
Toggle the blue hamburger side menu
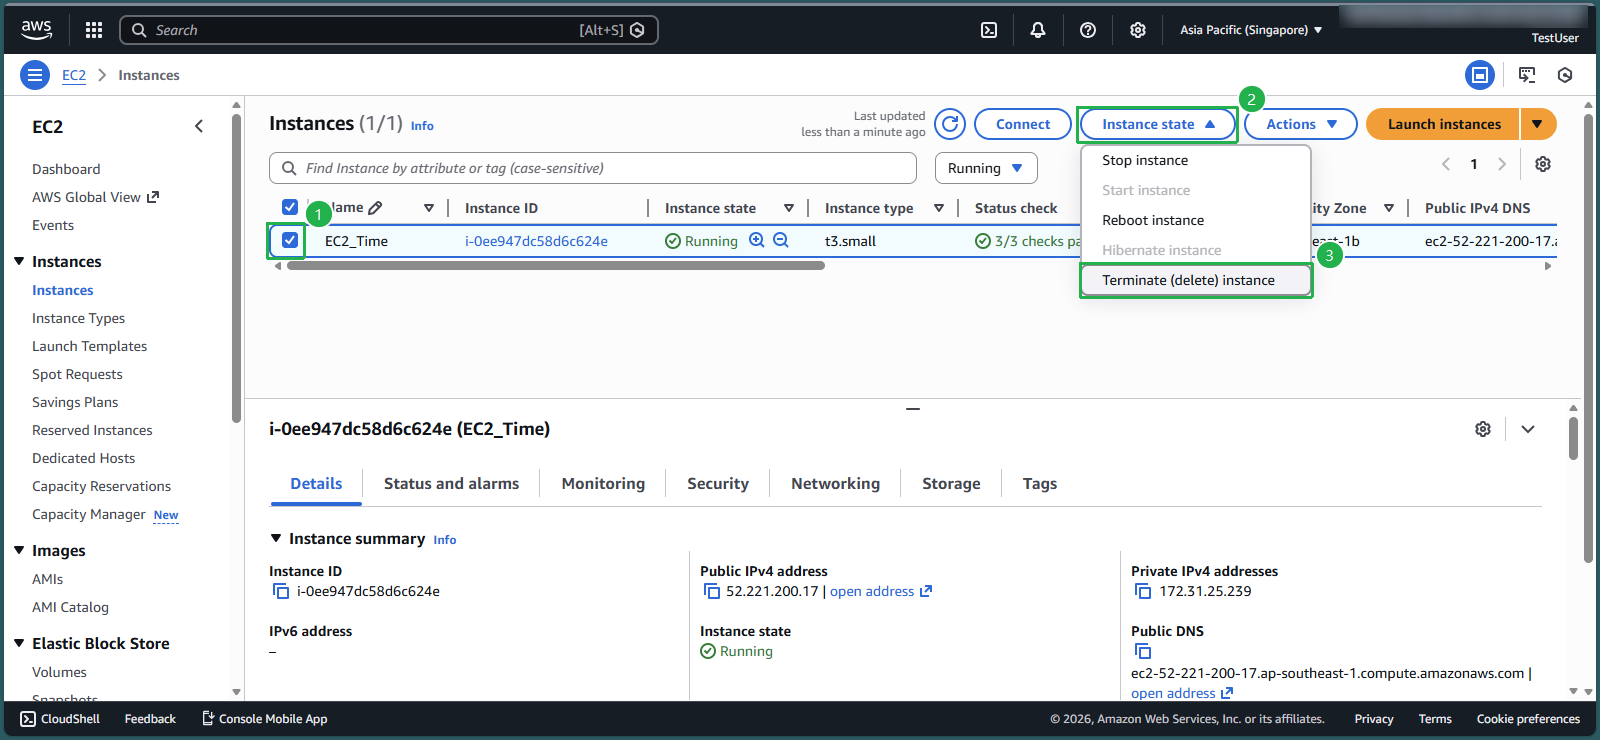click(35, 75)
